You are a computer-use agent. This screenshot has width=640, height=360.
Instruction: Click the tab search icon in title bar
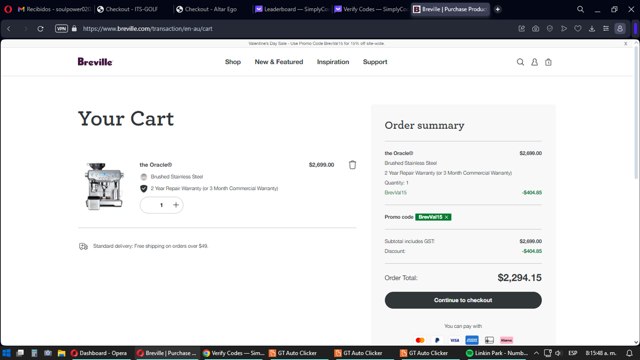[580, 9]
